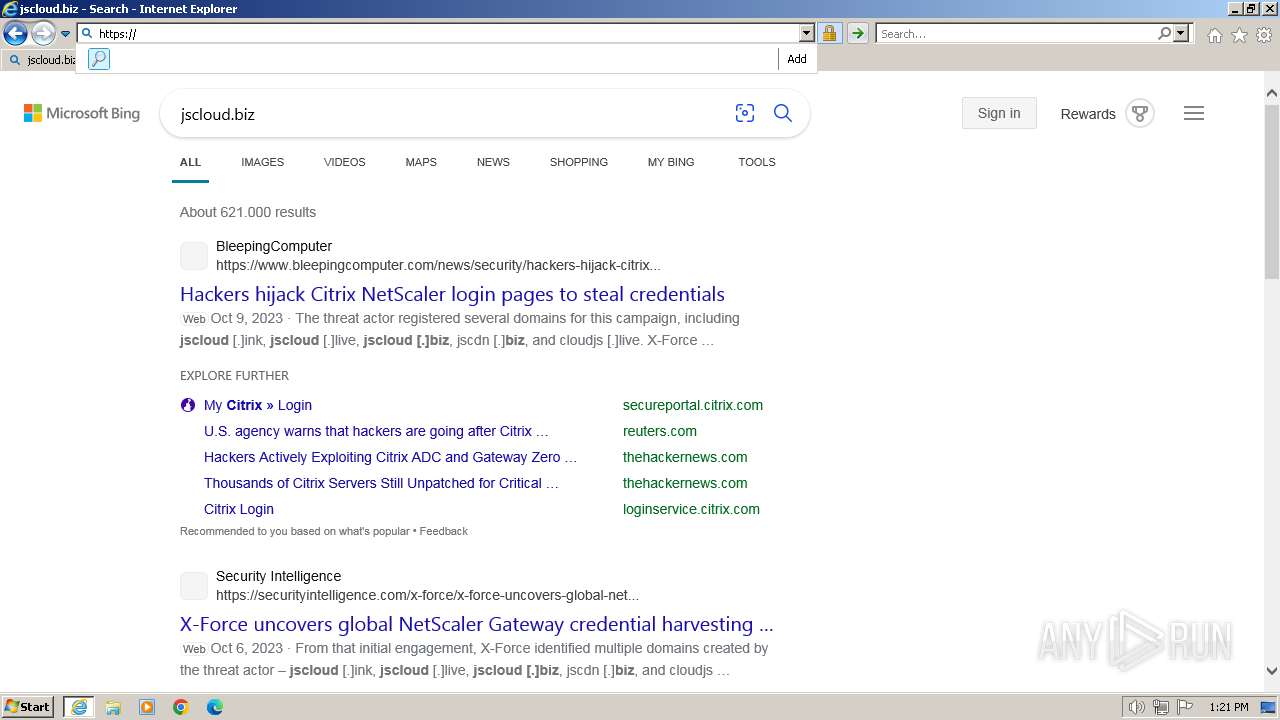The height and width of the screenshot is (720, 1280).
Task: Click the security lock icon
Action: point(829,34)
